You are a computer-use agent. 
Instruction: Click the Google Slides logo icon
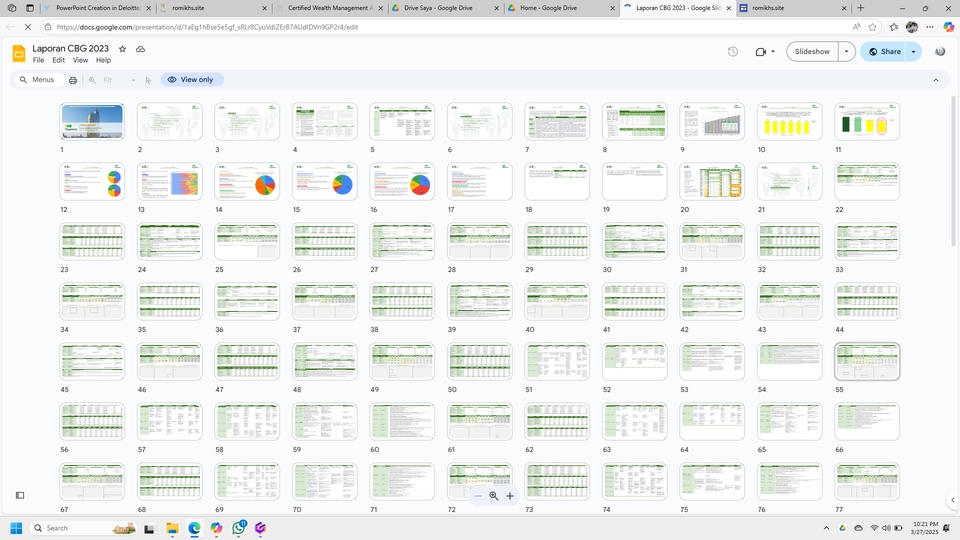point(19,53)
